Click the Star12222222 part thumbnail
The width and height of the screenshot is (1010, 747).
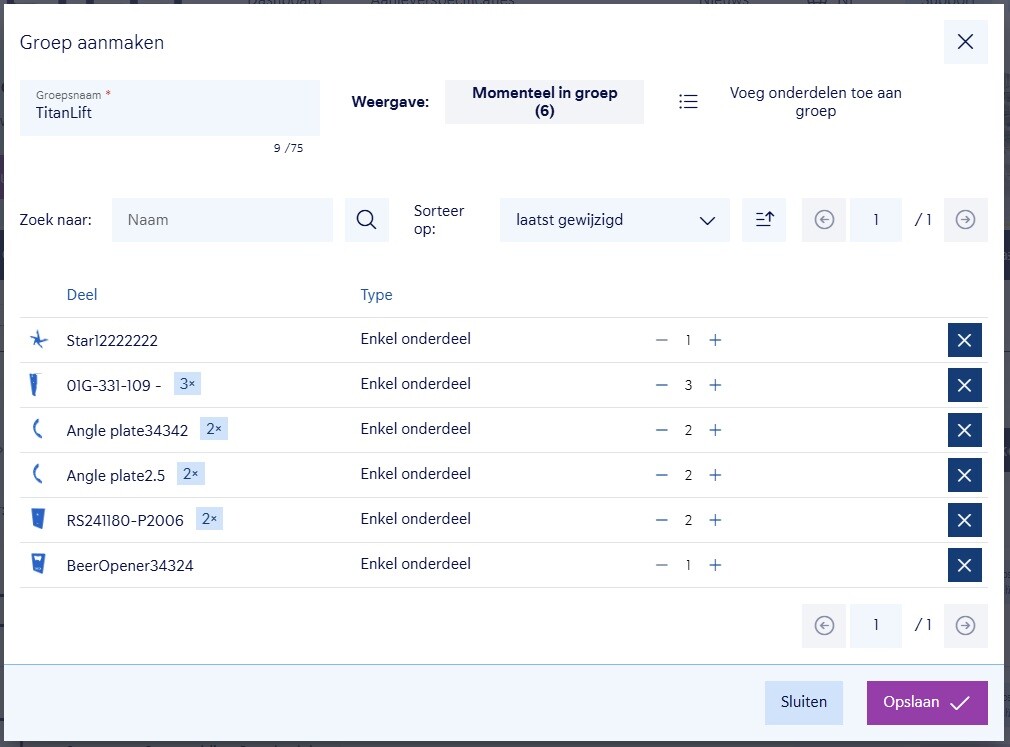38,340
